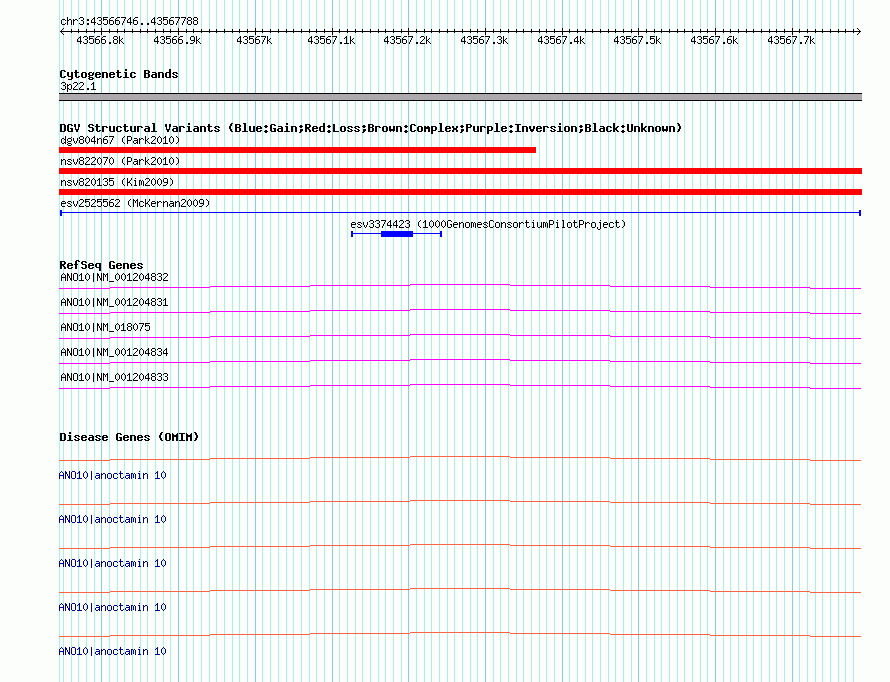Select the red dgv804n67 loss bar
This screenshot has height=682, width=890.
tap(297, 150)
